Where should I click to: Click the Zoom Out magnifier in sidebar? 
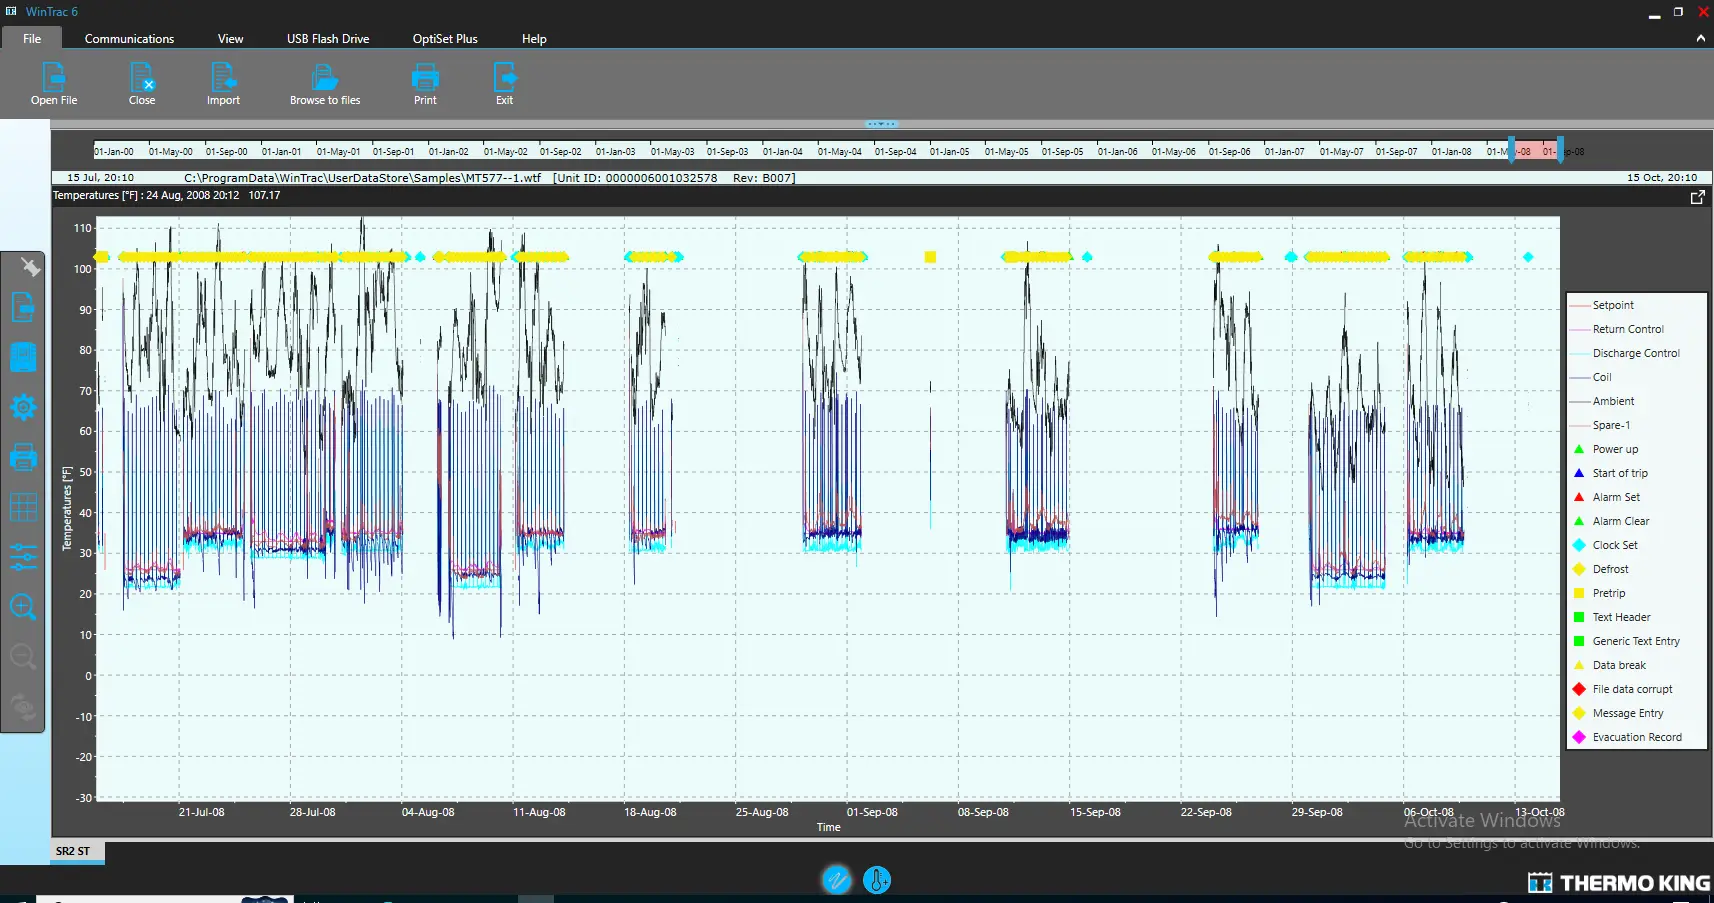pyautogui.click(x=23, y=656)
